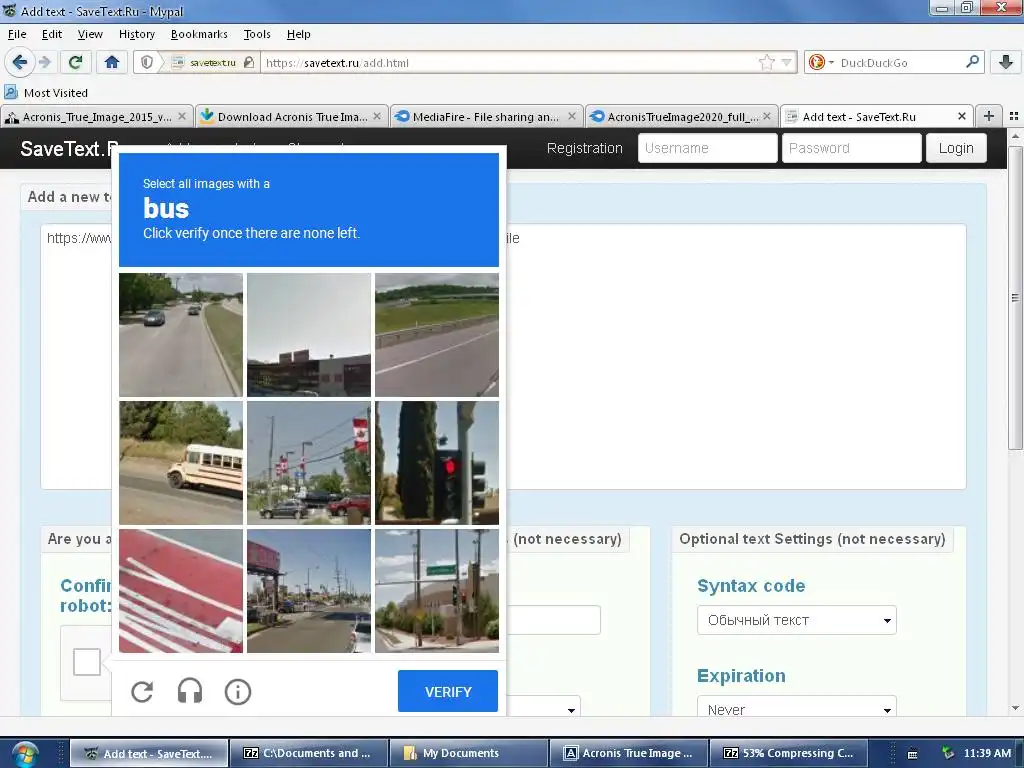
Task: Get a new captcha challenge via reload icon
Action: point(142,692)
